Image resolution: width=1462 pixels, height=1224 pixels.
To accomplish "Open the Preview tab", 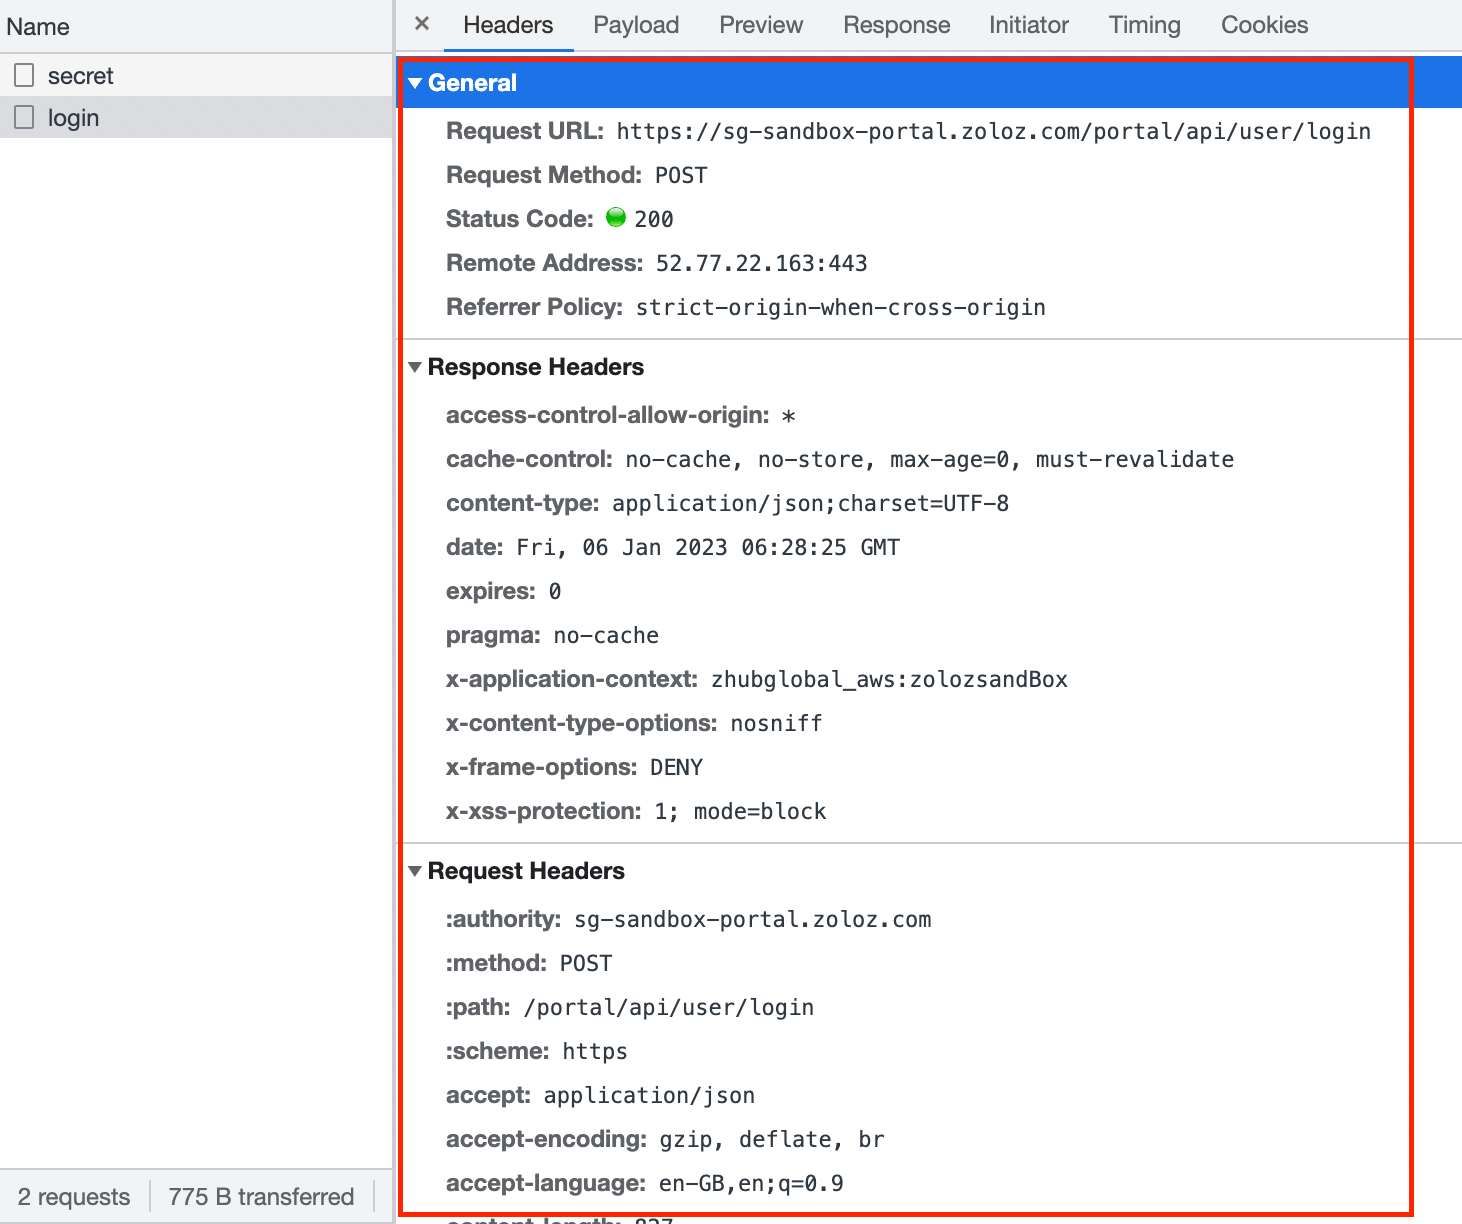I will point(761,25).
